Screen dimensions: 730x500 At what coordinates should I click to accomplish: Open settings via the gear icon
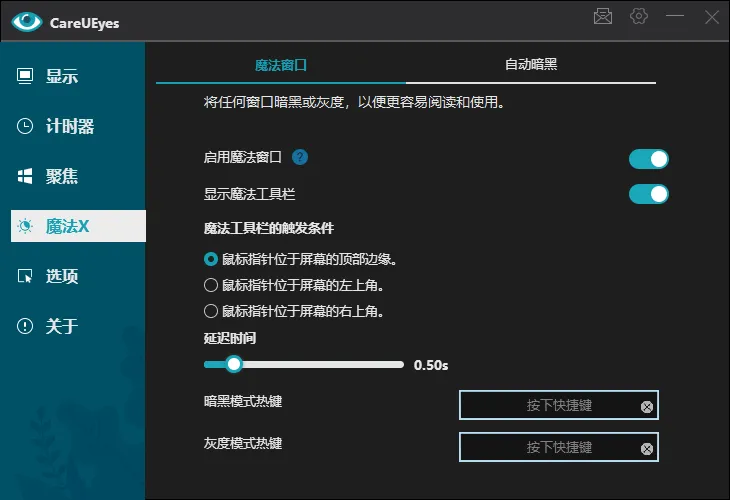pyautogui.click(x=638, y=16)
